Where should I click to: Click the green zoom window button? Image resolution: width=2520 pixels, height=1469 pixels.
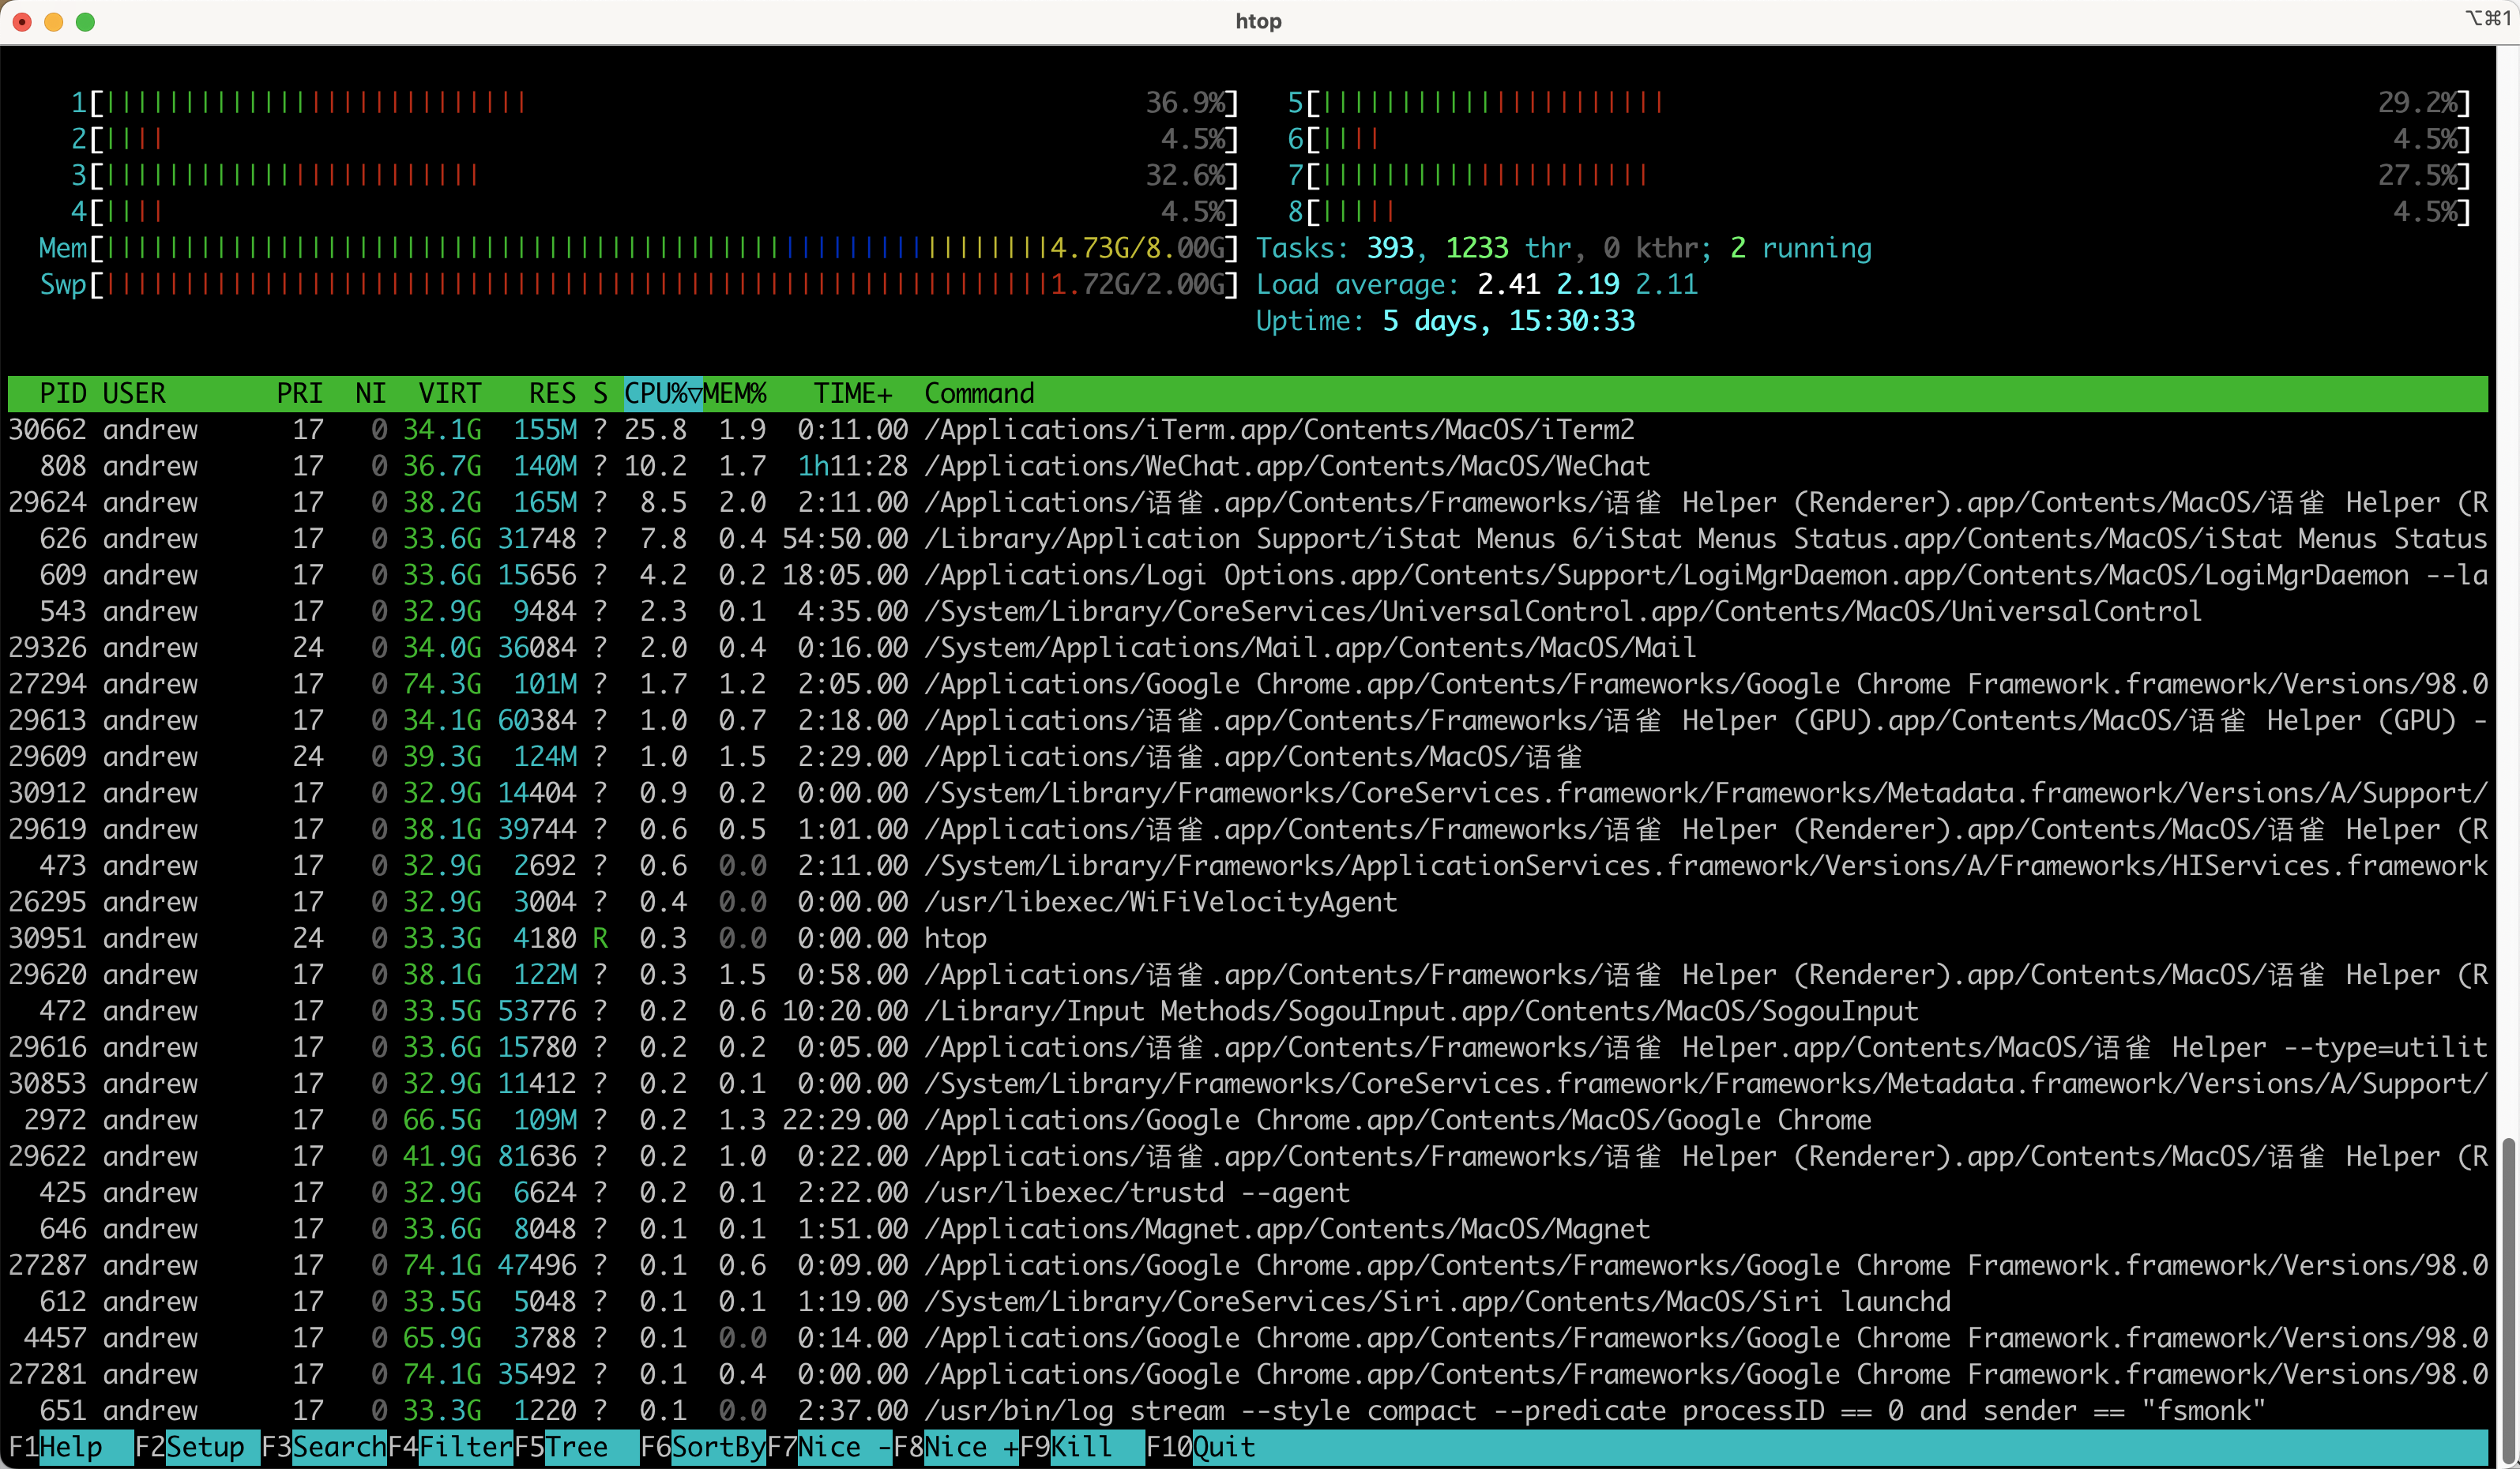point(86,22)
